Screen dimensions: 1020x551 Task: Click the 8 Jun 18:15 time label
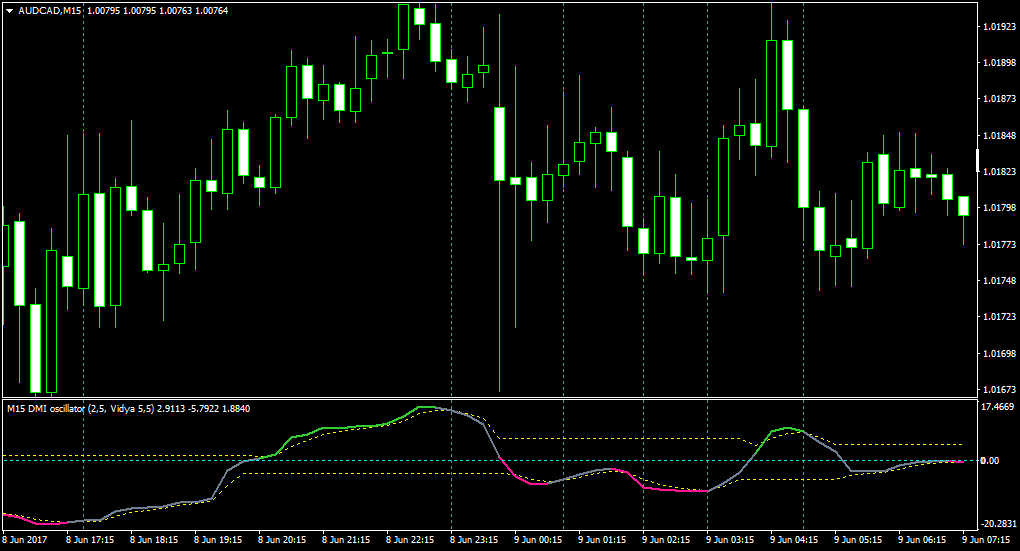coord(154,539)
